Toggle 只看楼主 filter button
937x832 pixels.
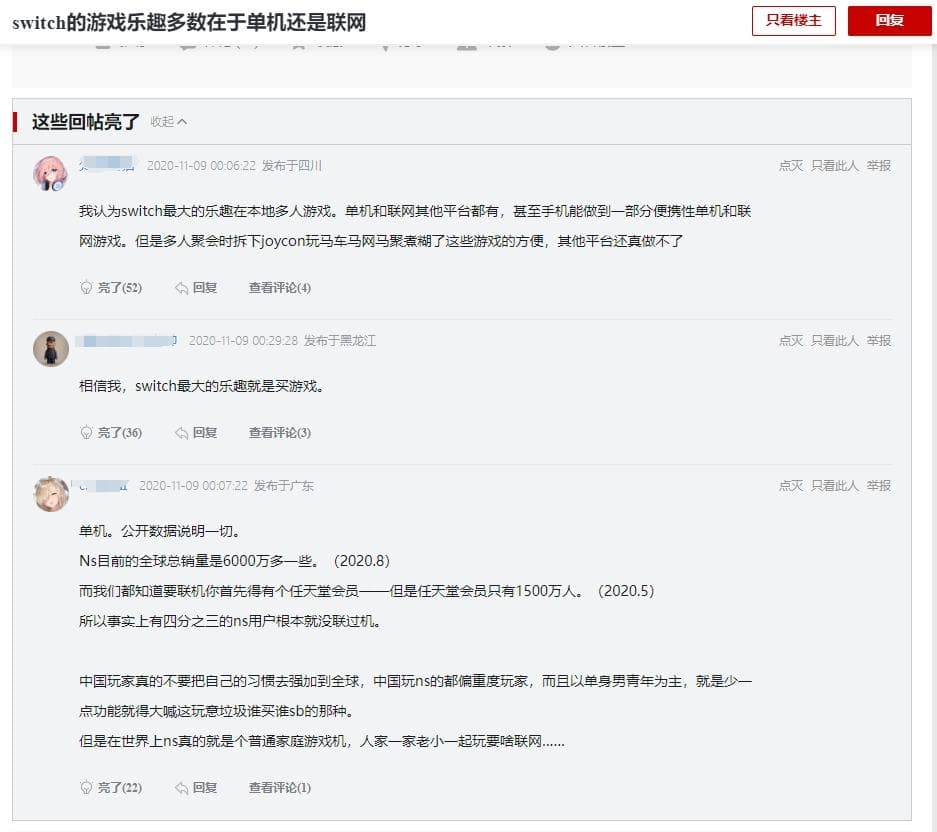click(x=793, y=21)
